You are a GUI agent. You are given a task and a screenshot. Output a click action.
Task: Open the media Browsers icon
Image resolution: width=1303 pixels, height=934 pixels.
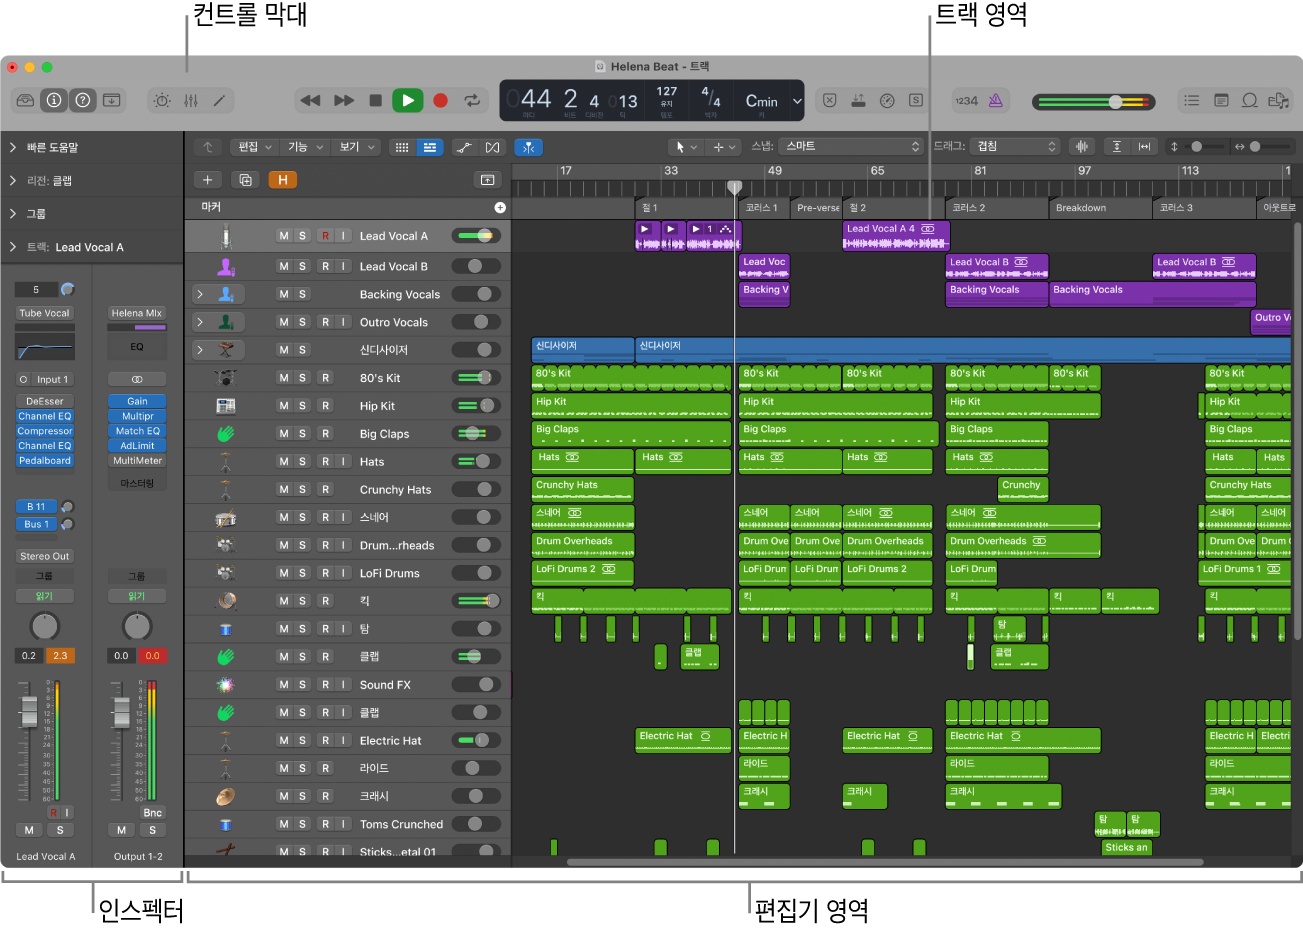tap(1279, 100)
